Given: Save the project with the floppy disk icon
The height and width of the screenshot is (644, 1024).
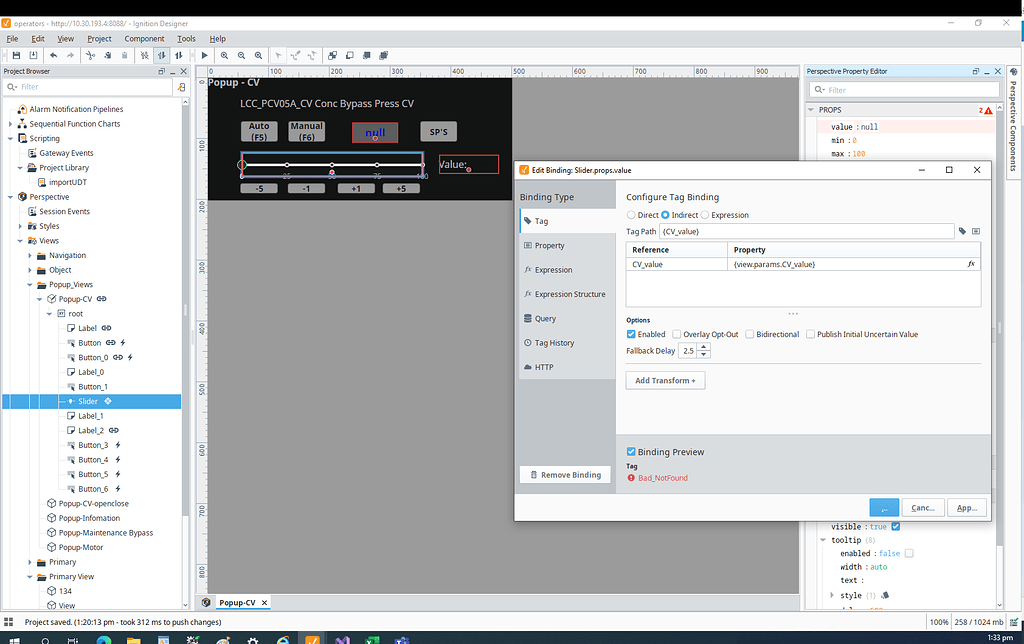Looking at the screenshot, I should click(16, 56).
